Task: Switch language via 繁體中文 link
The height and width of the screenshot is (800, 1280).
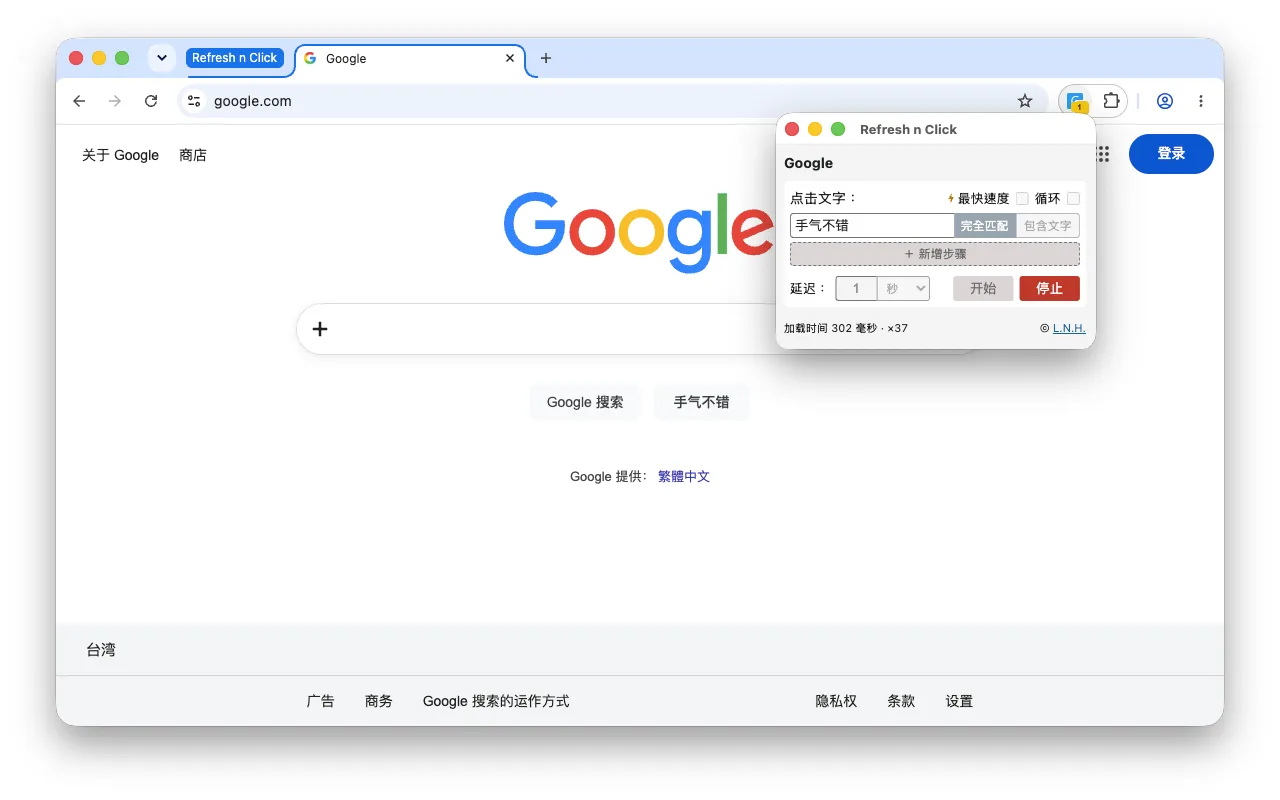Action: coord(684,477)
